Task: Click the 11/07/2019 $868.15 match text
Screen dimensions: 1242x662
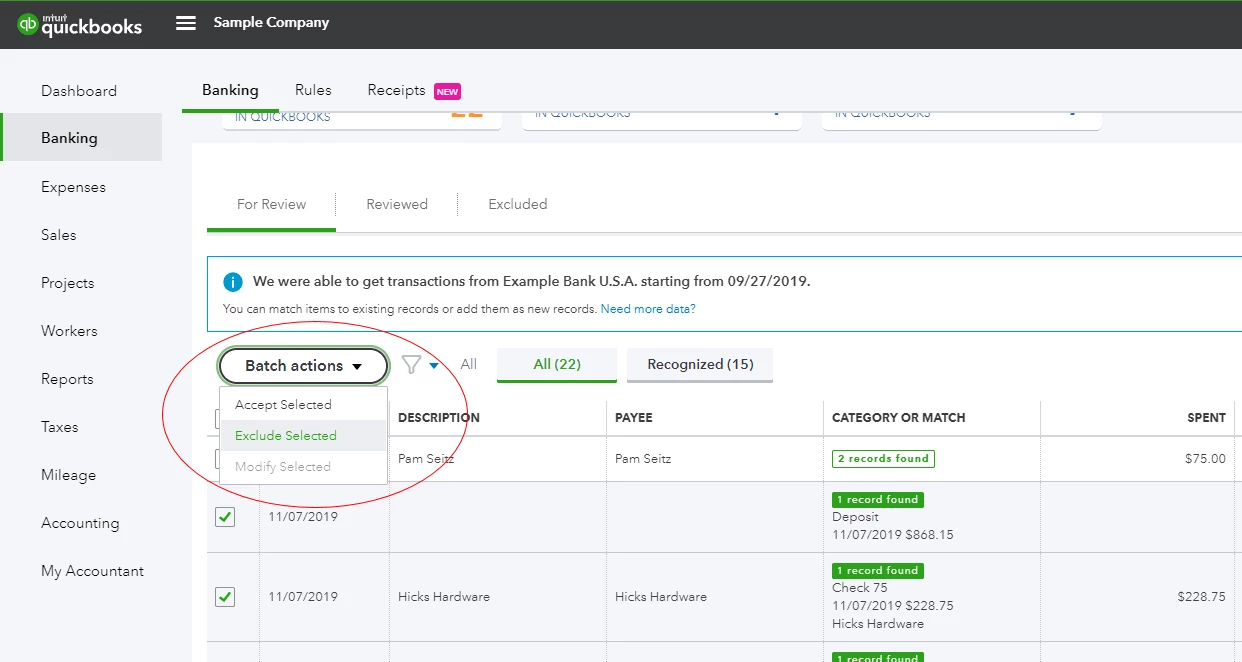Action: point(893,535)
